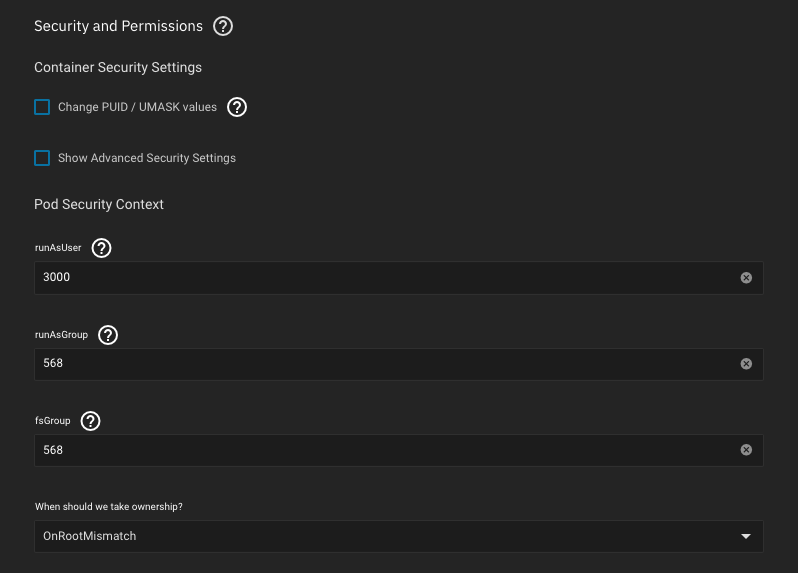Show runAsUser help tooltip icon

(101, 248)
